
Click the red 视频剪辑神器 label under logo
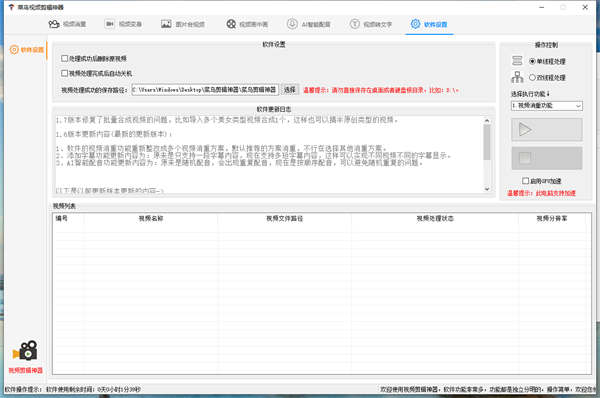pyautogui.click(x=26, y=370)
